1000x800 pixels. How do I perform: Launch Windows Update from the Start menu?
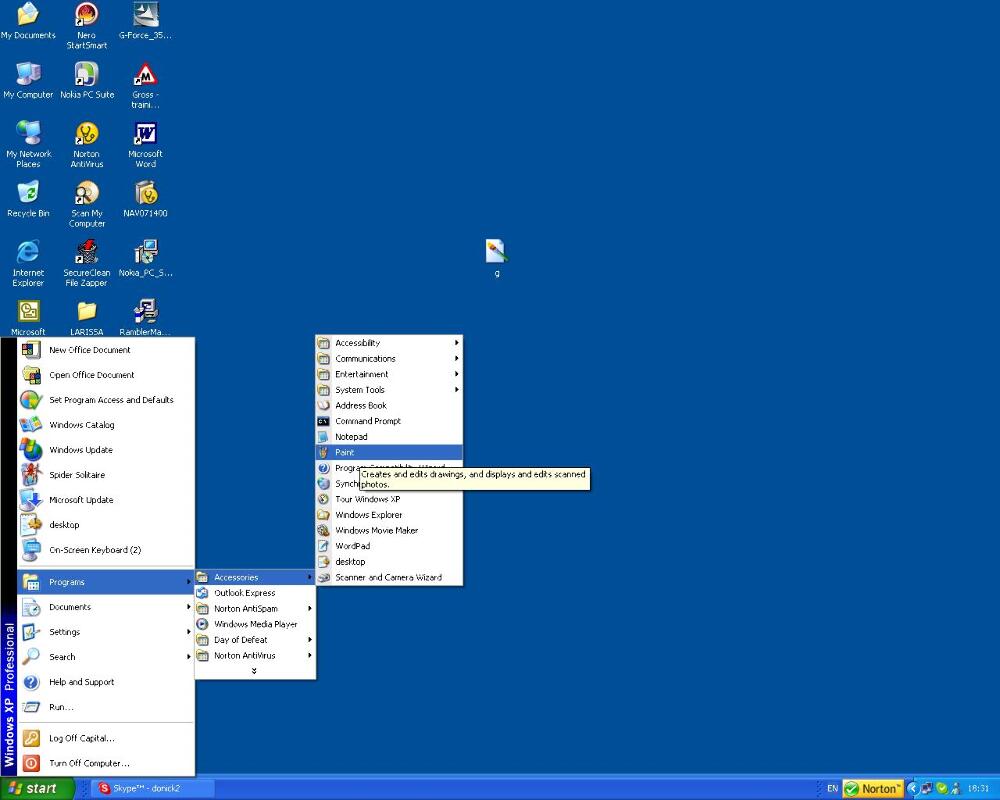click(106, 449)
